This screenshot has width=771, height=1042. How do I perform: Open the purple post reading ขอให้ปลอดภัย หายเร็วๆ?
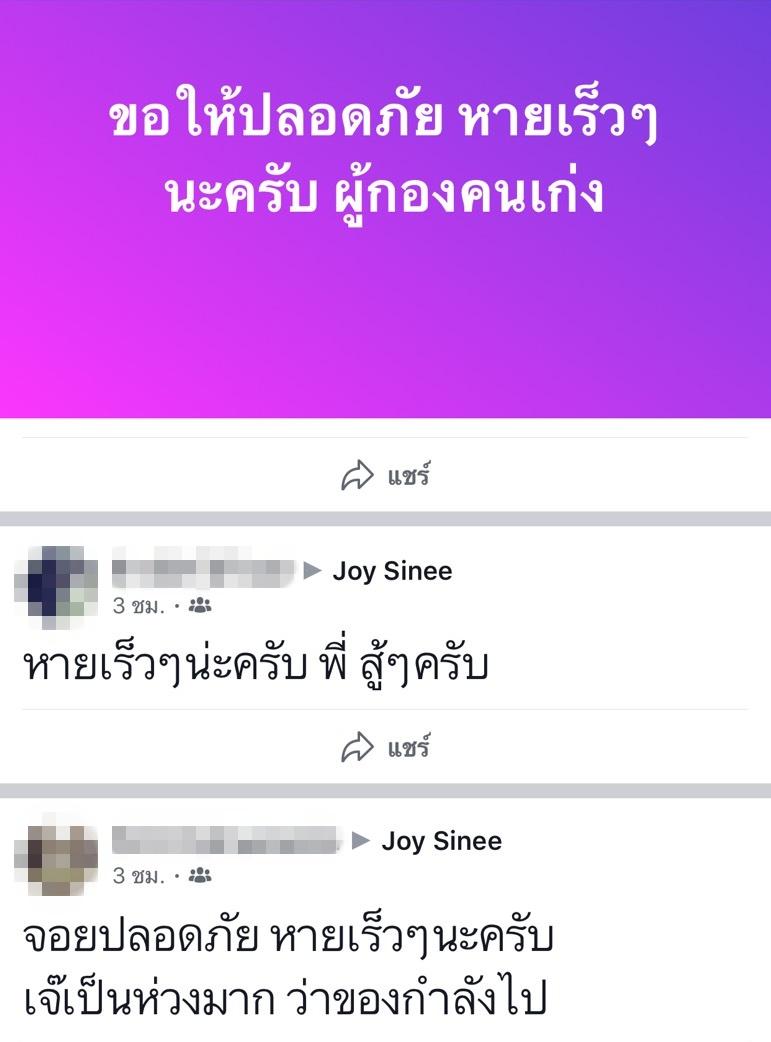pyautogui.click(x=386, y=209)
